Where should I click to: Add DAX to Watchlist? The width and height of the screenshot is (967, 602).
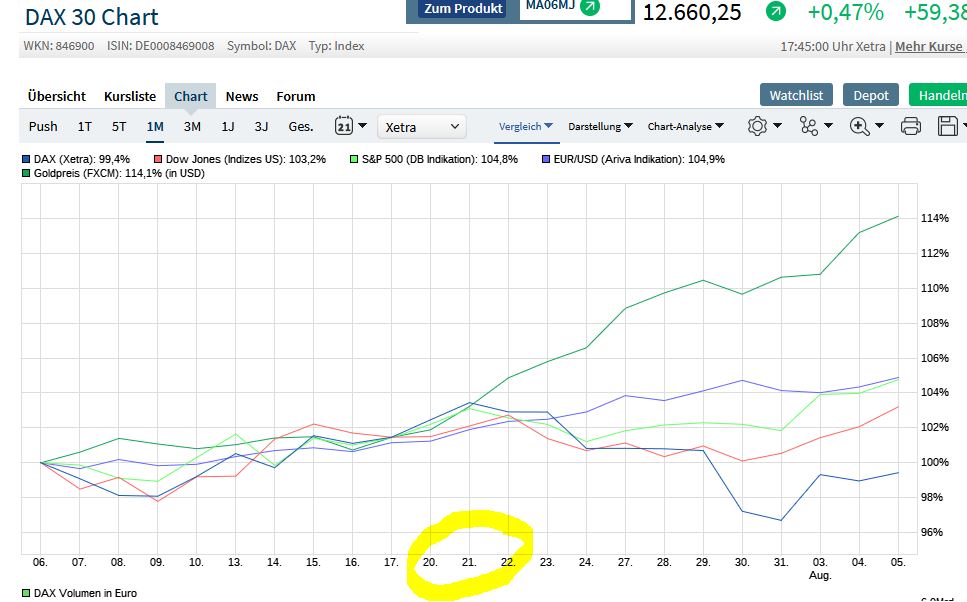[796, 95]
